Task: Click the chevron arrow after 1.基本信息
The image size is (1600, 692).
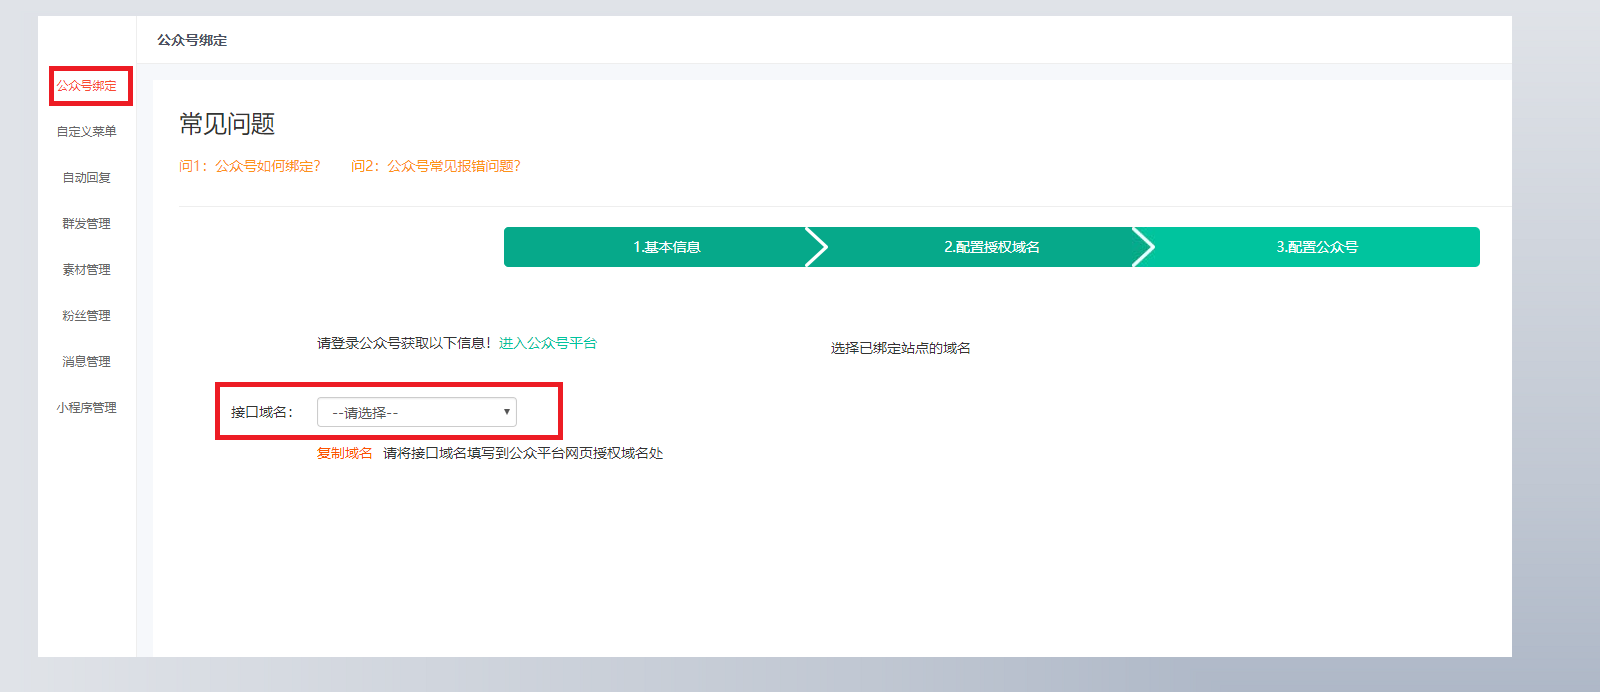Action: pos(817,247)
